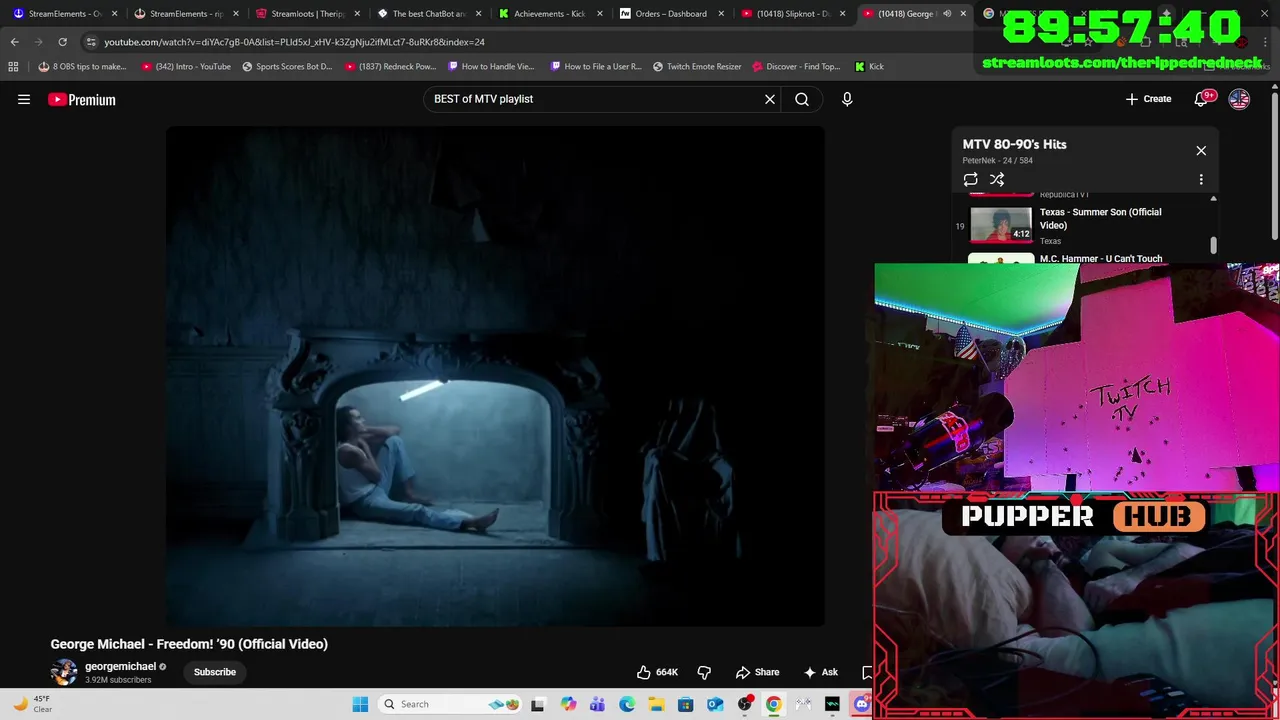Image resolution: width=1280 pixels, height=720 pixels.
Task: Open the How to File a User R bookmark
Action: [x=595, y=66]
